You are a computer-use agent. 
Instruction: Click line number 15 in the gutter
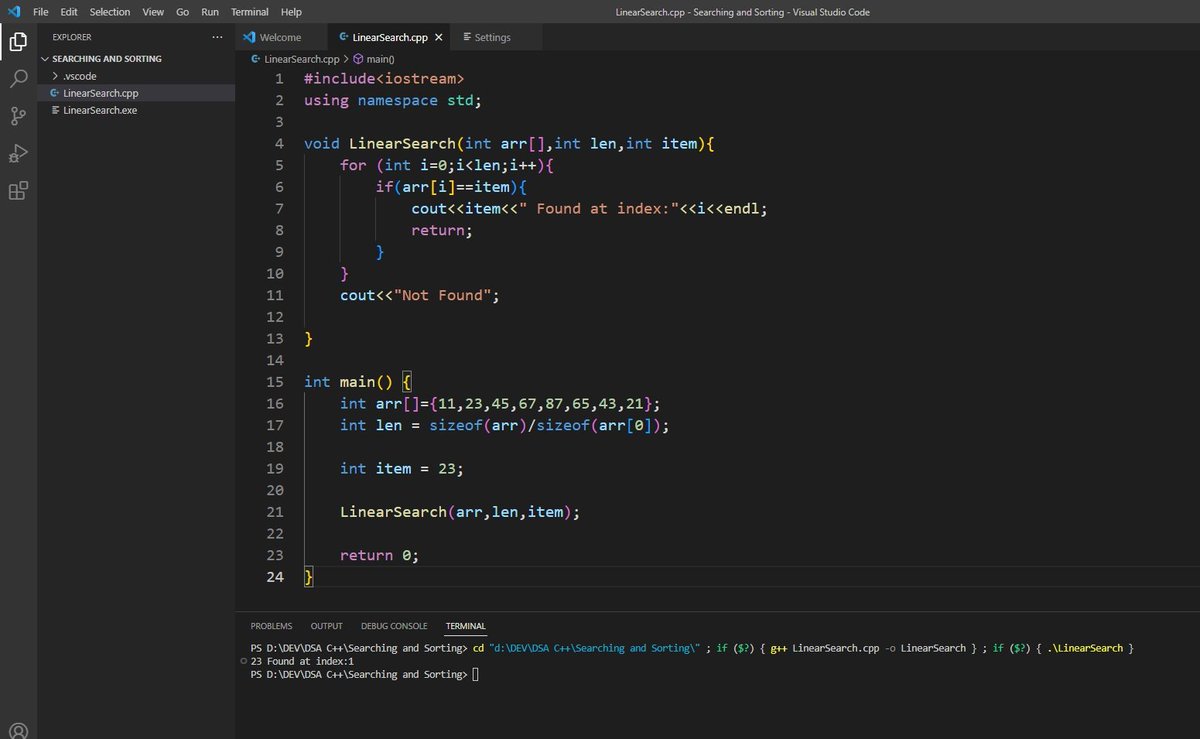275,382
